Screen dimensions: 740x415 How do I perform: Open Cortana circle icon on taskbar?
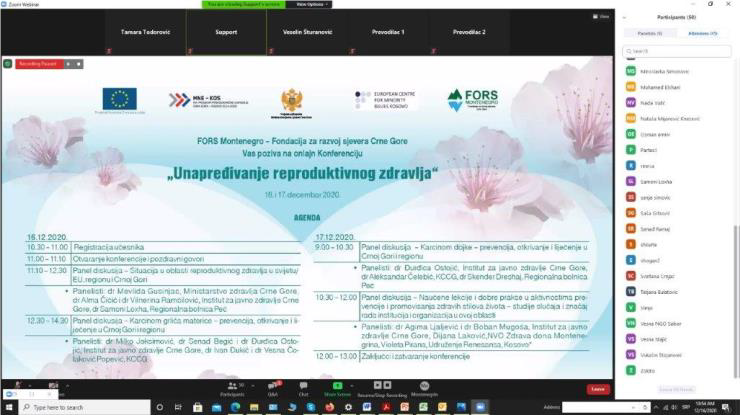160,407
